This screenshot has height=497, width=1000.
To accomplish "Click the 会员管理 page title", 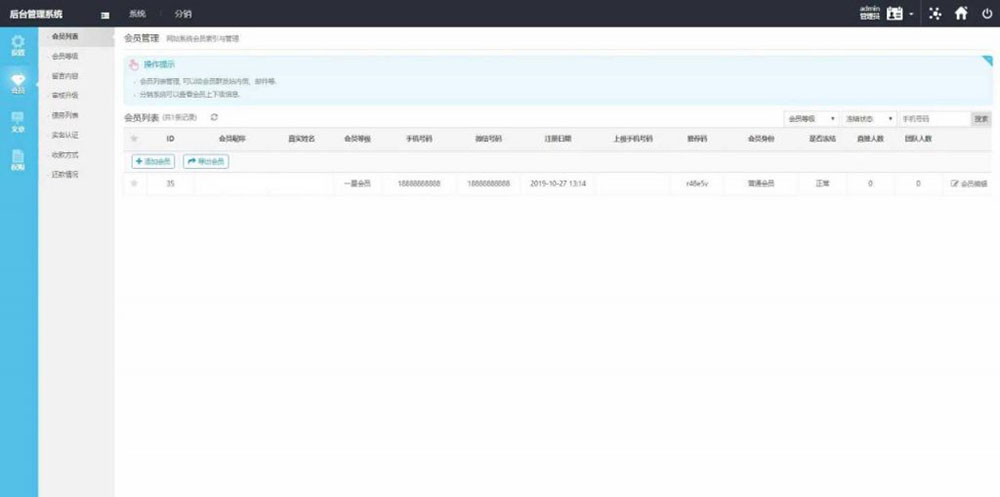I will (x=141, y=38).
